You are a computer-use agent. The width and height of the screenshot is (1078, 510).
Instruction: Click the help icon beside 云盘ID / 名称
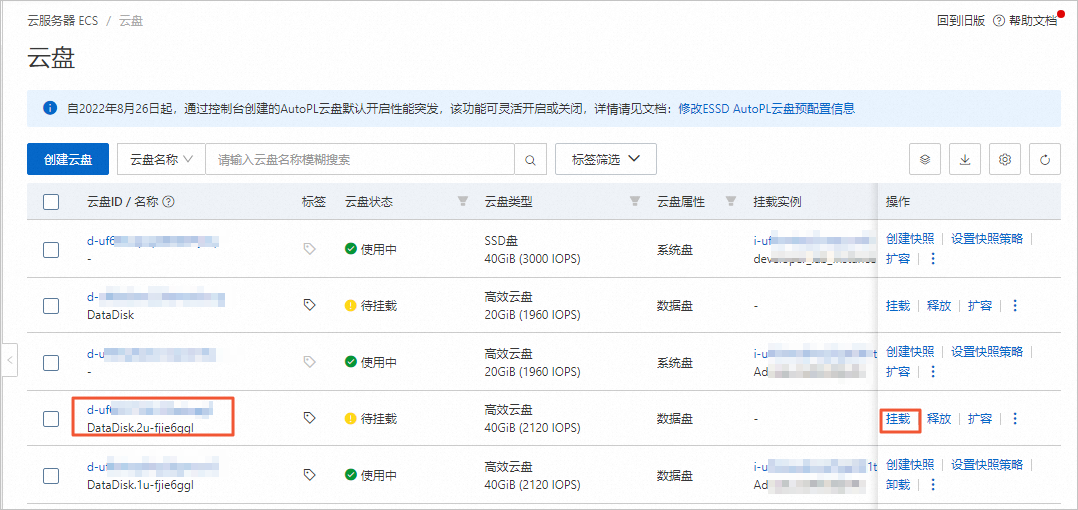point(169,202)
